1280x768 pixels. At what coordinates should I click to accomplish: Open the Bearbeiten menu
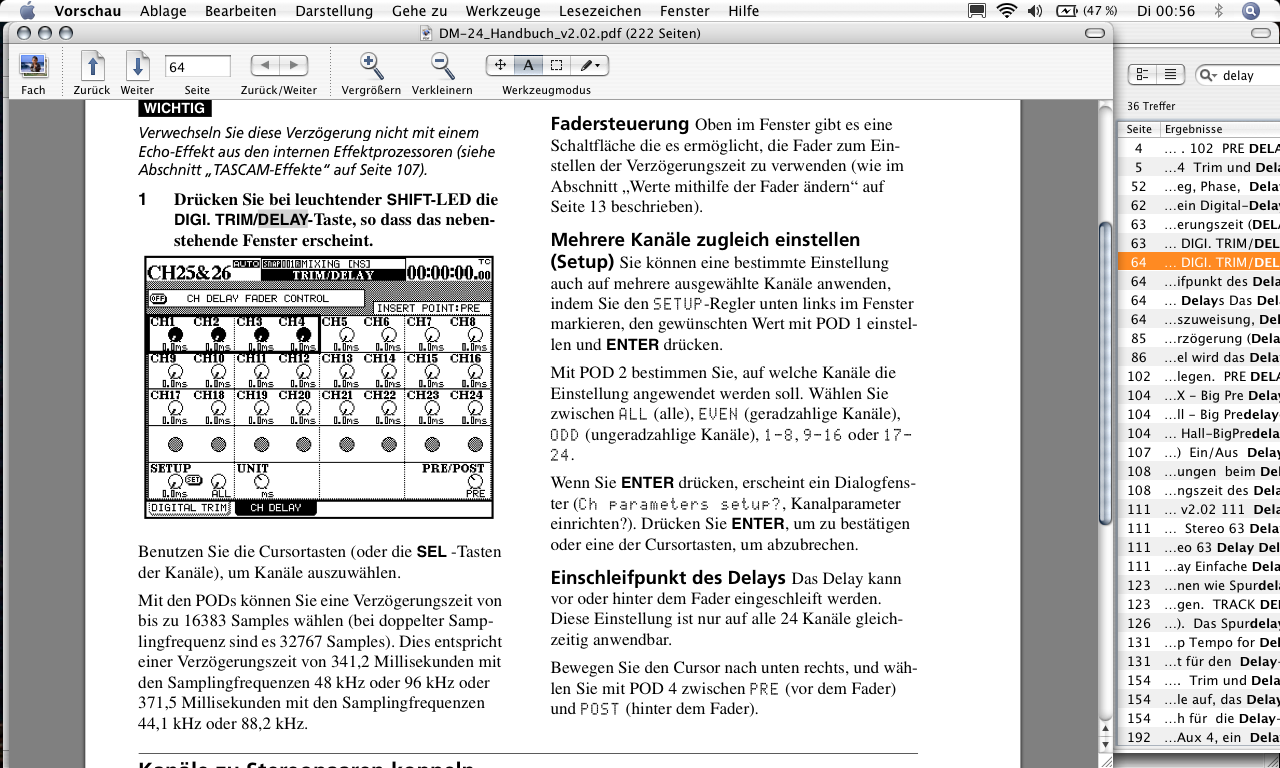pos(241,11)
